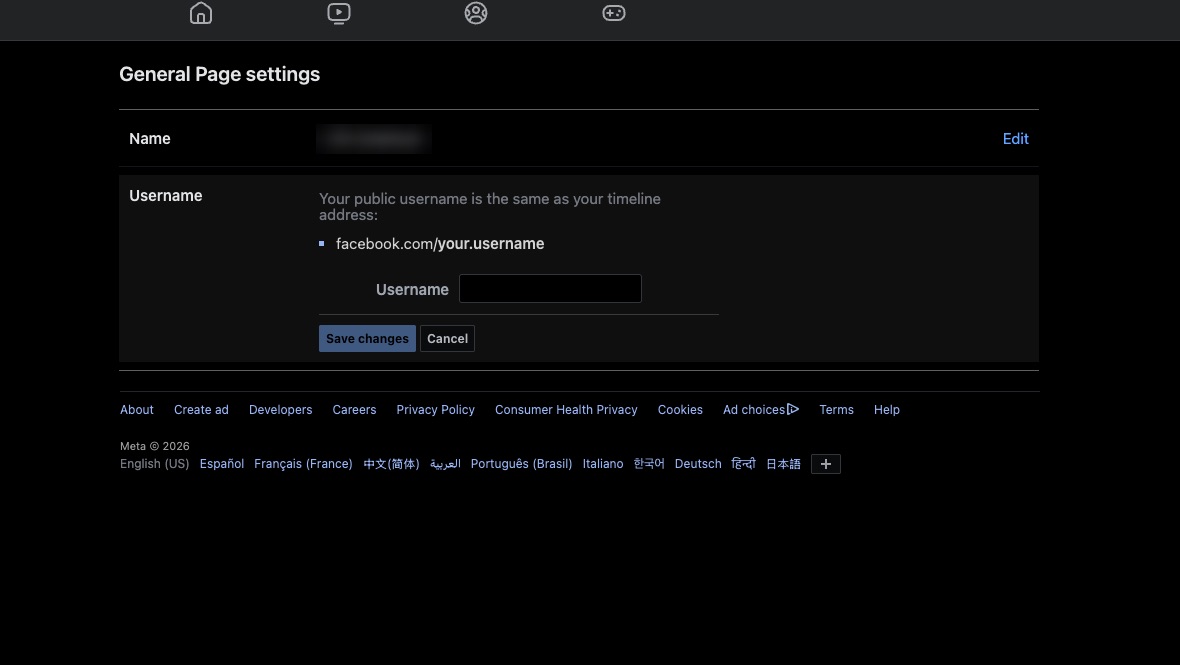This screenshot has height=665, width=1180.
Task: Open the Terms footer link
Action: point(836,409)
